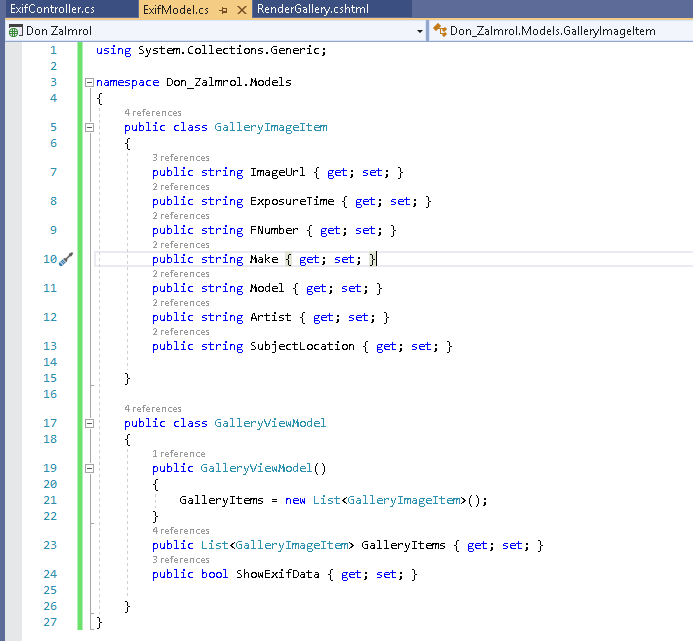Click line number 27 in the margin
The width and height of the screenshot is (693, 641).
pos(50,622)
